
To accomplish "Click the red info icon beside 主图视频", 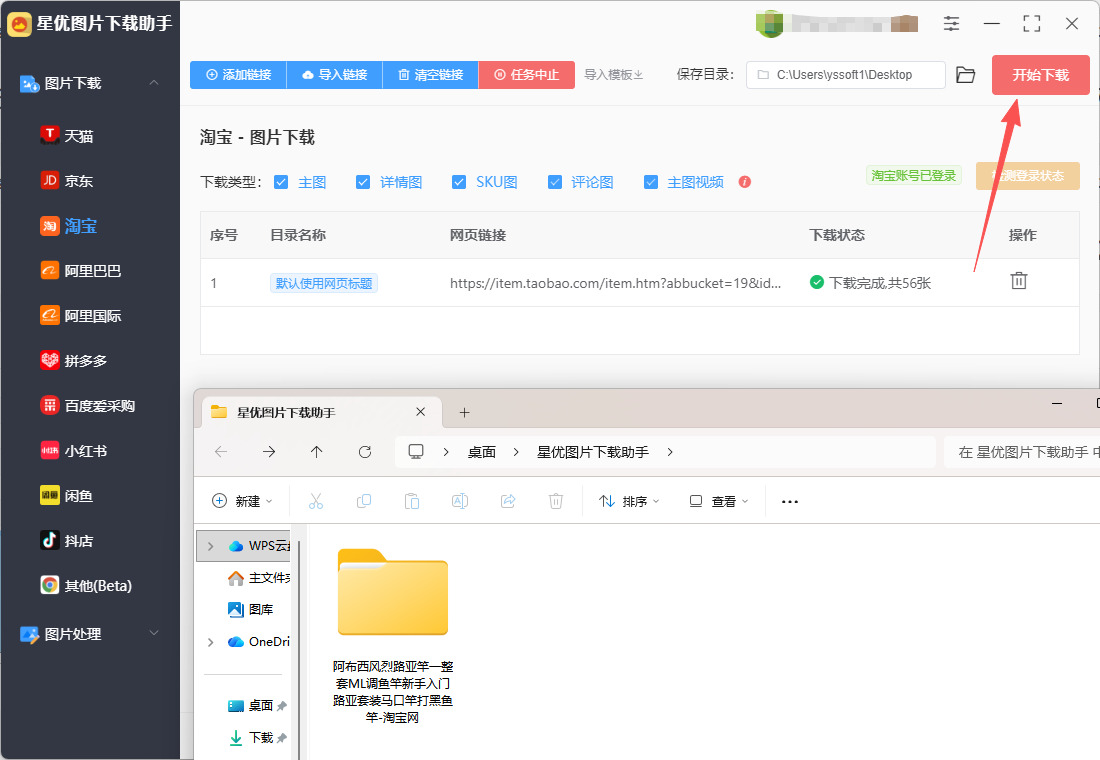I will pyautogui.click(x=744, y=182).
